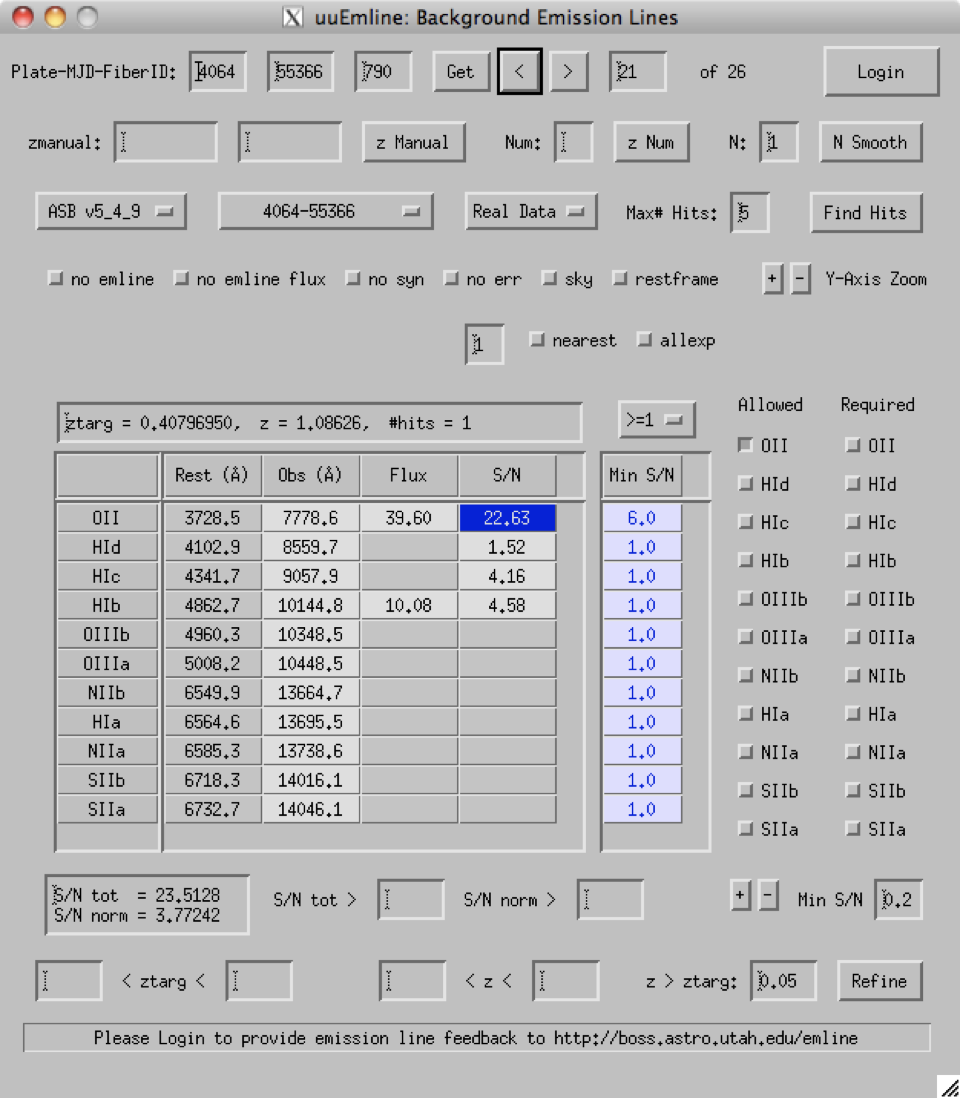960x1098 pixels.
Task: Toggle the nearest checkbox
Action: pos(537,340)
